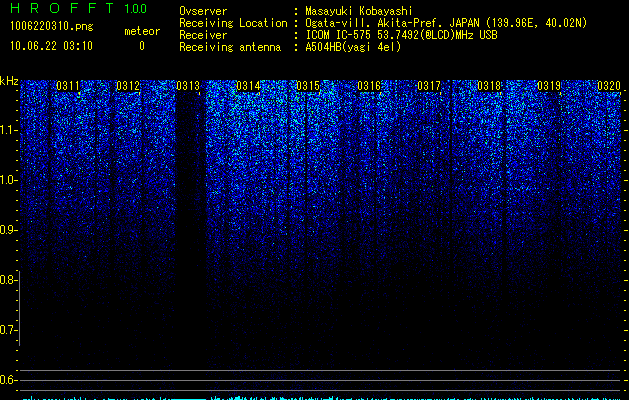Screen dimensions: 629x400
Task: Click the Receiving antenna label
Action: (230, 47)
